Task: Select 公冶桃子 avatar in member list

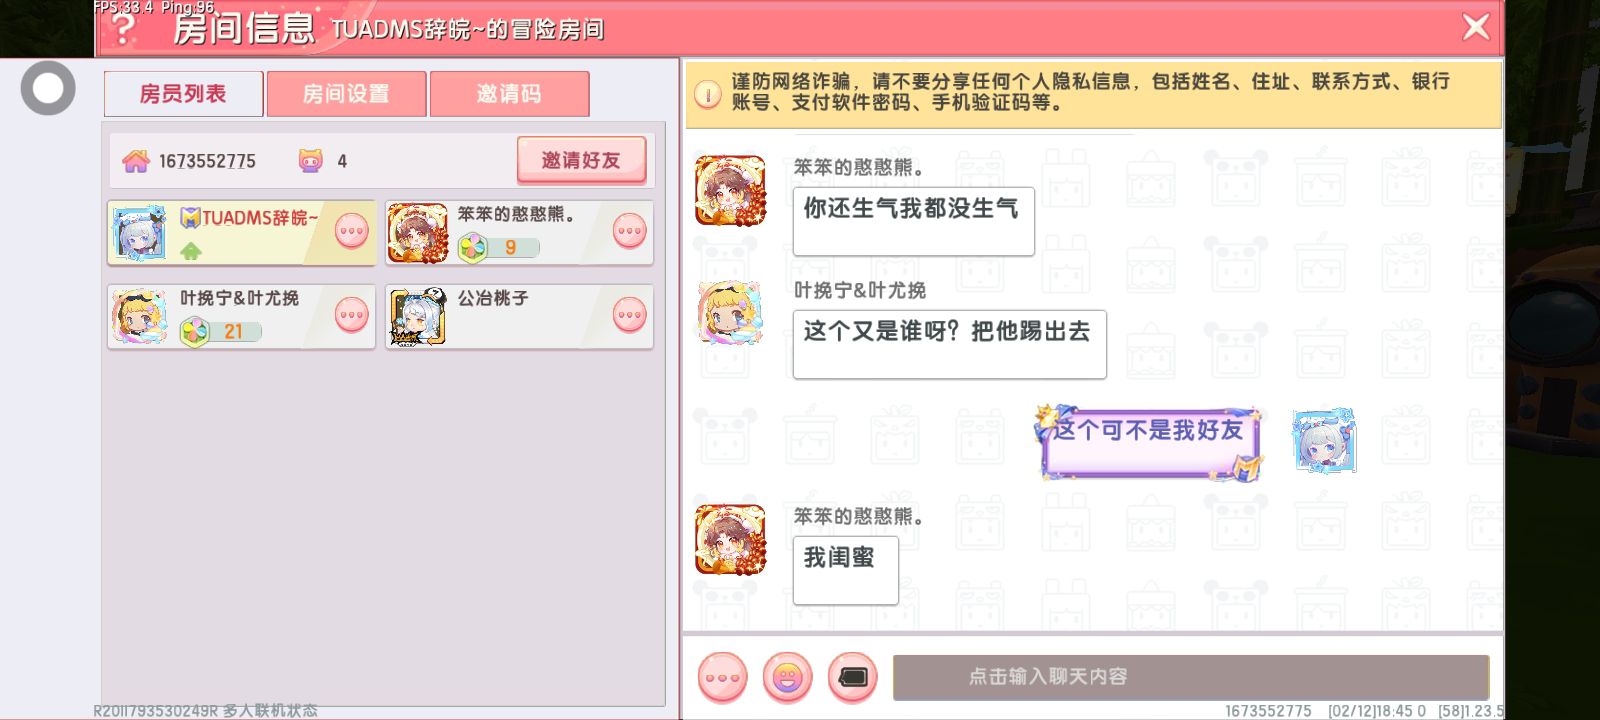Action: (x=418, y=317)
